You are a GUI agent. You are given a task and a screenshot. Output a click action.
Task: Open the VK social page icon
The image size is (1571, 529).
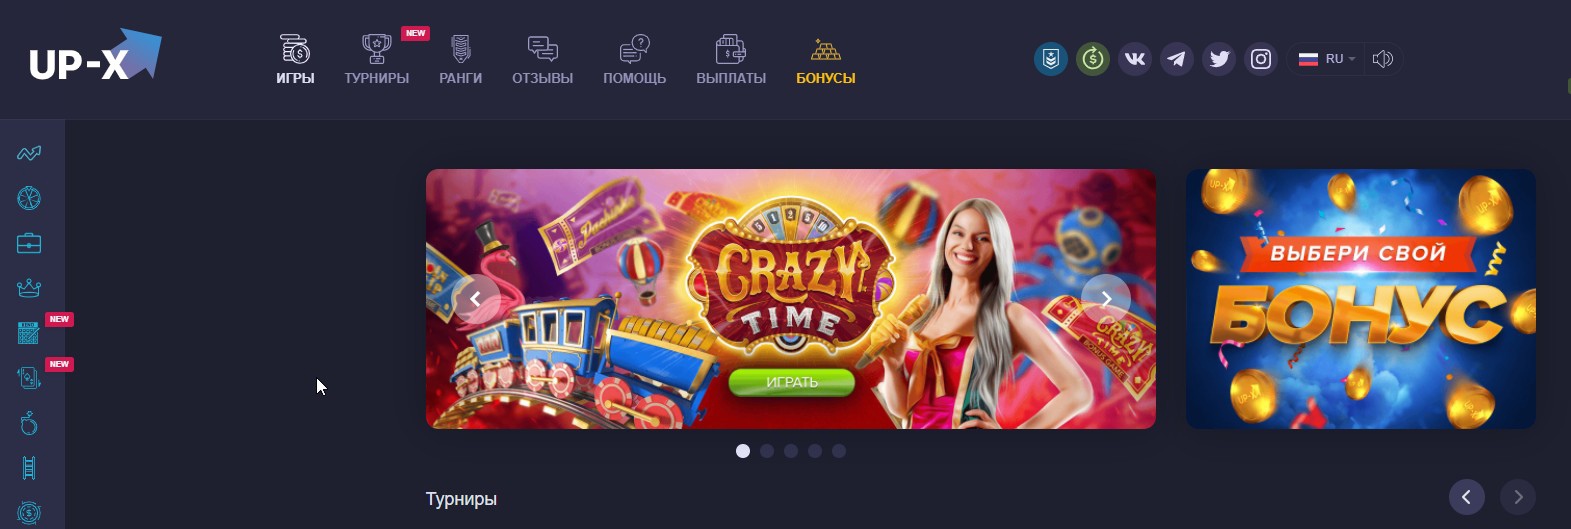1135,59
